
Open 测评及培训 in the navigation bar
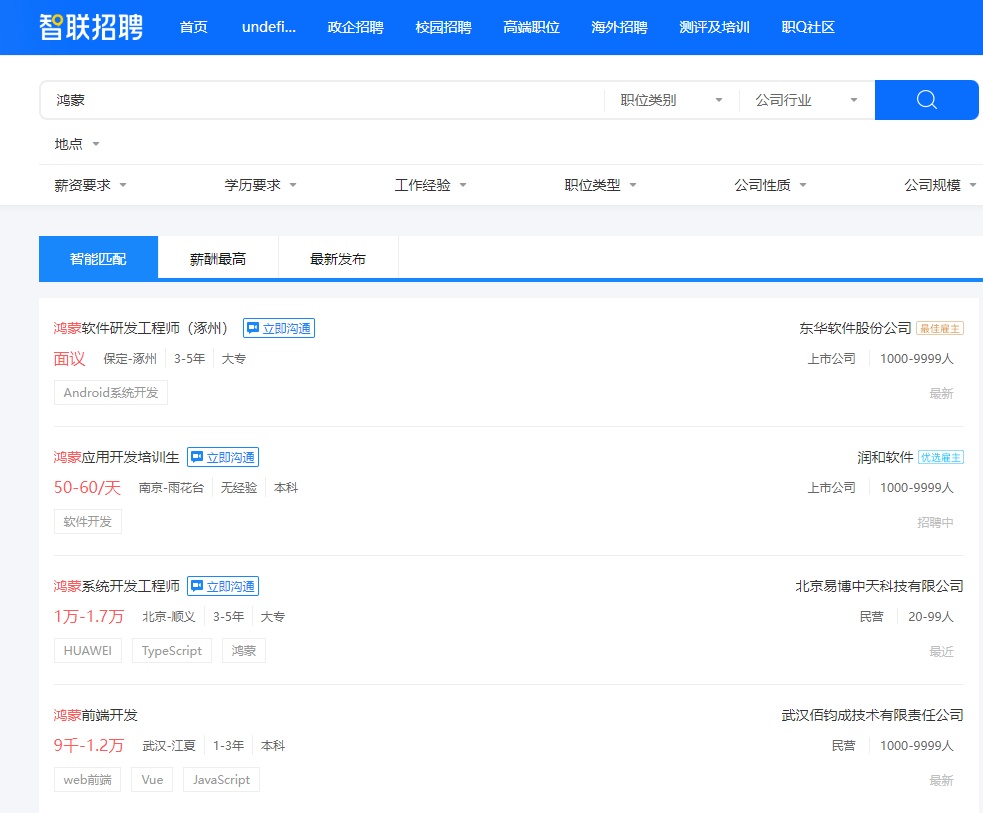click(x=714, y=28)
